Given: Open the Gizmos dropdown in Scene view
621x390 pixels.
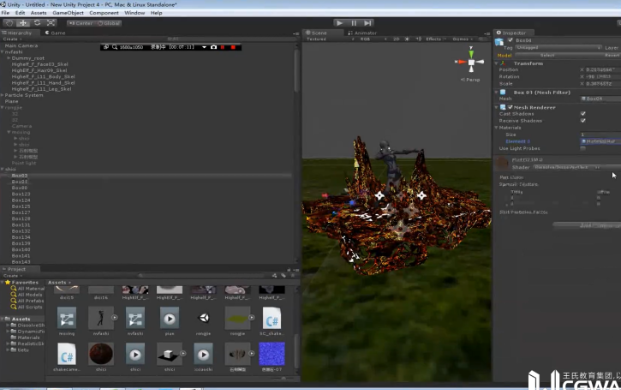Looking at the screenshot, I should [x=462, y=39].
